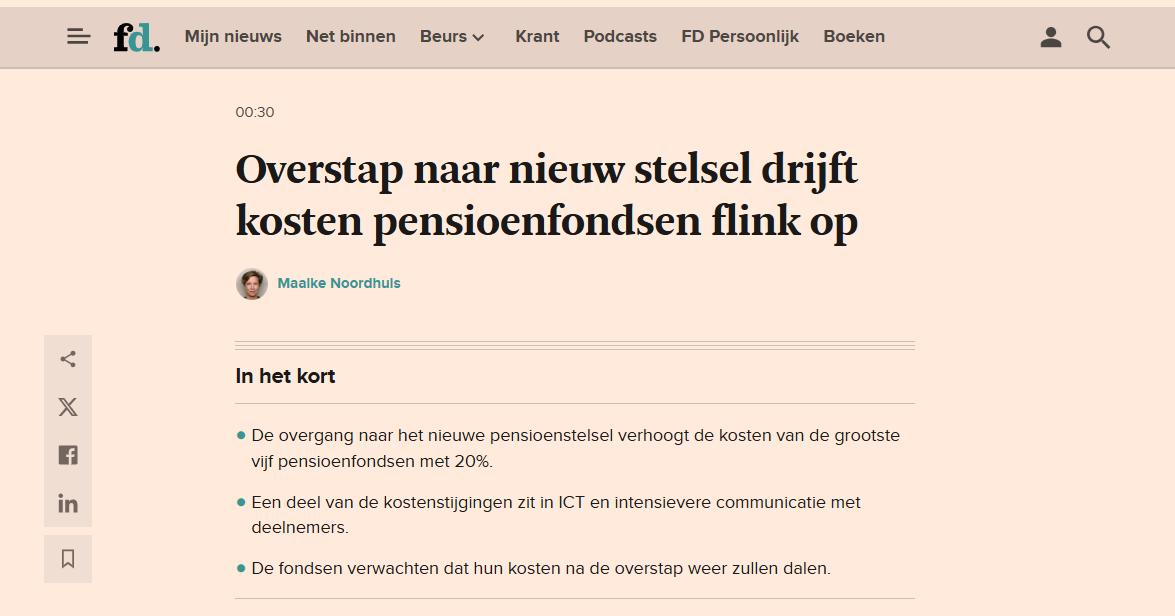
Task: Go to Boeken section
Action: click(854, 37)
